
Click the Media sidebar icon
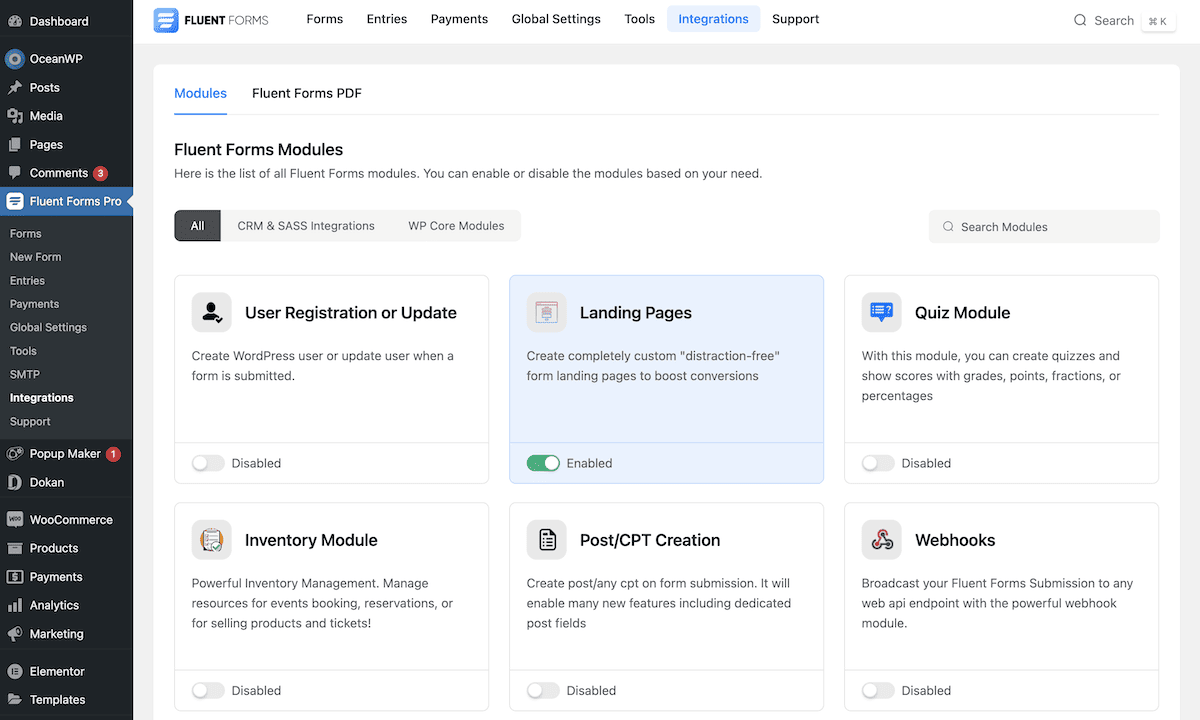point(14,116)
